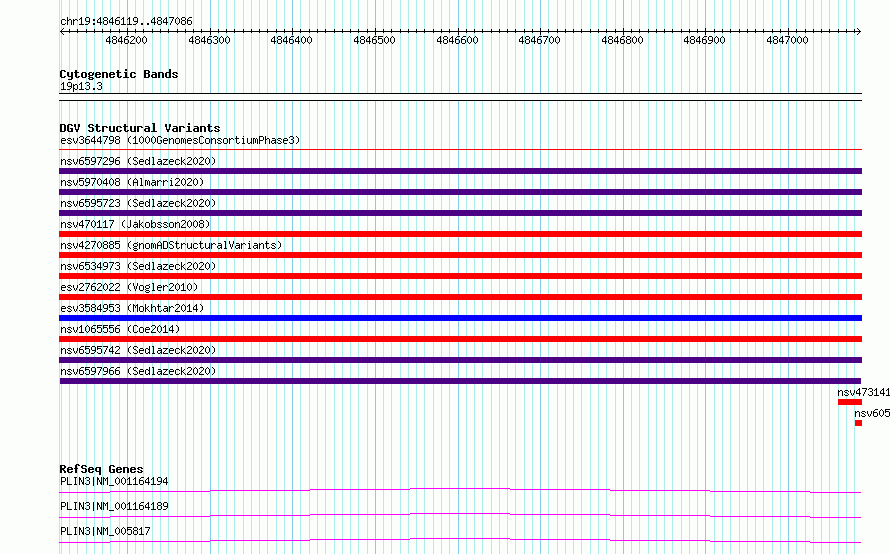
Task: Click the nsv473141 variant label
Action: pyautogui.click(x=863, y=392)
